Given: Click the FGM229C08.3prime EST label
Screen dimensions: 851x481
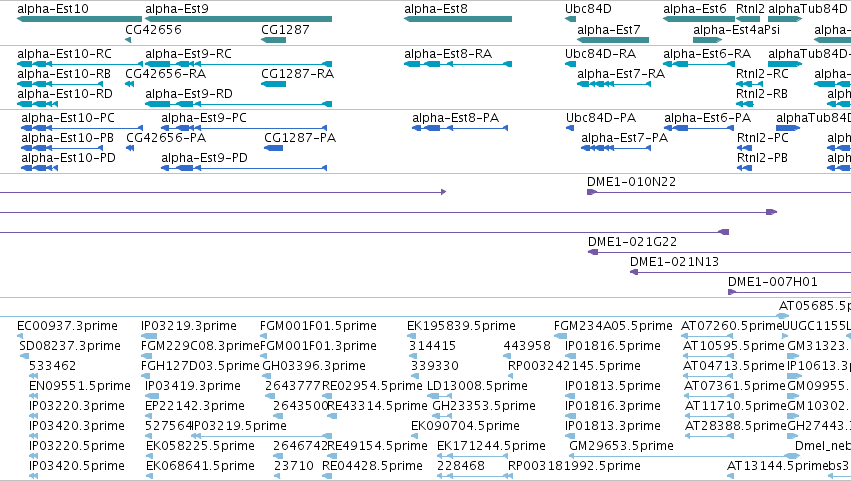Looking at the screenshot, I should (x=200, y=345).
